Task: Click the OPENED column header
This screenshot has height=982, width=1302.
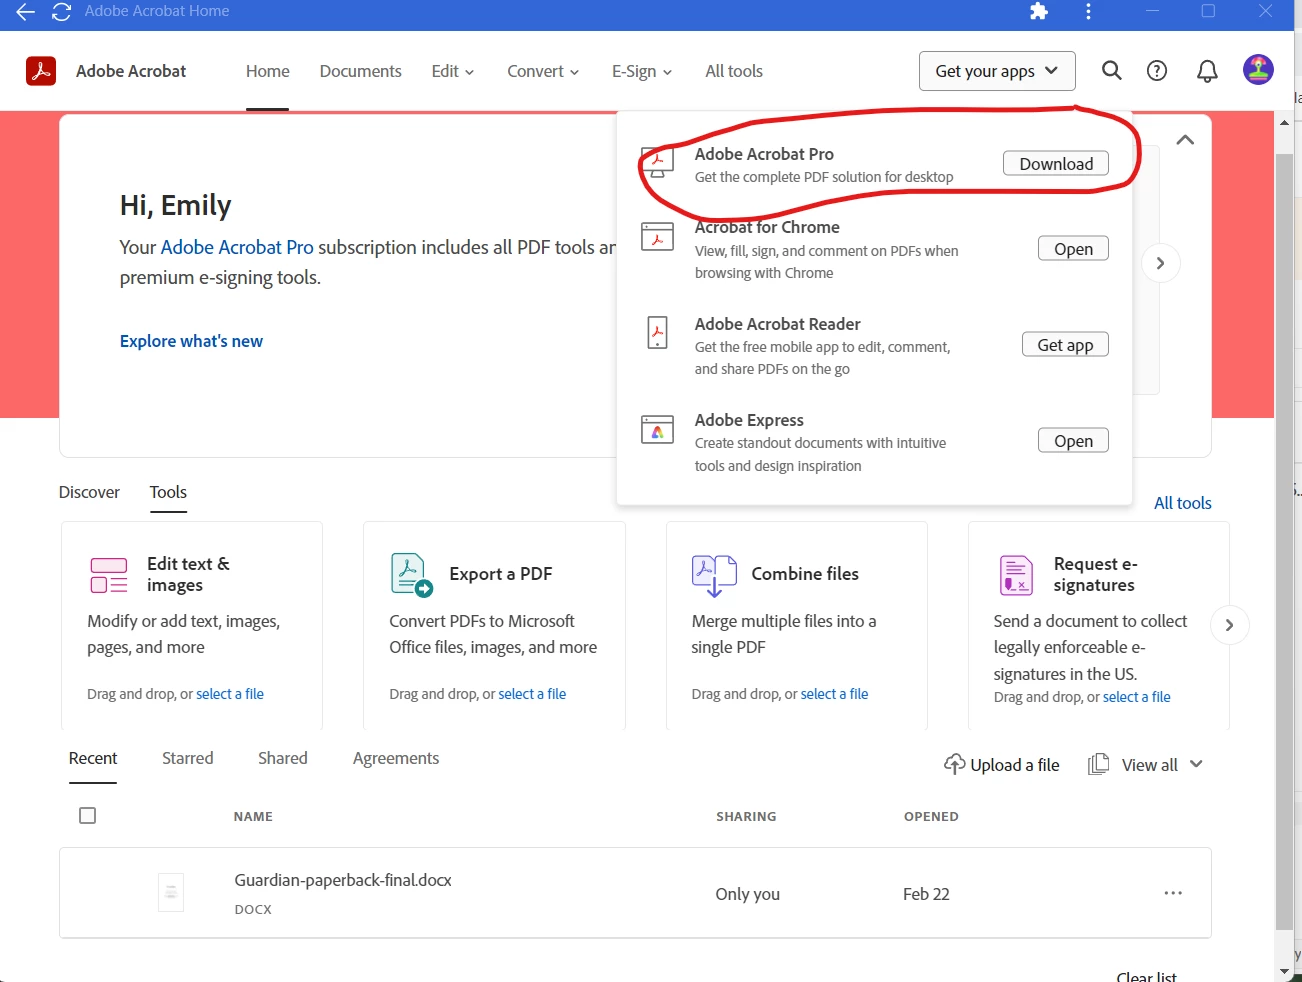Action: 931,817
